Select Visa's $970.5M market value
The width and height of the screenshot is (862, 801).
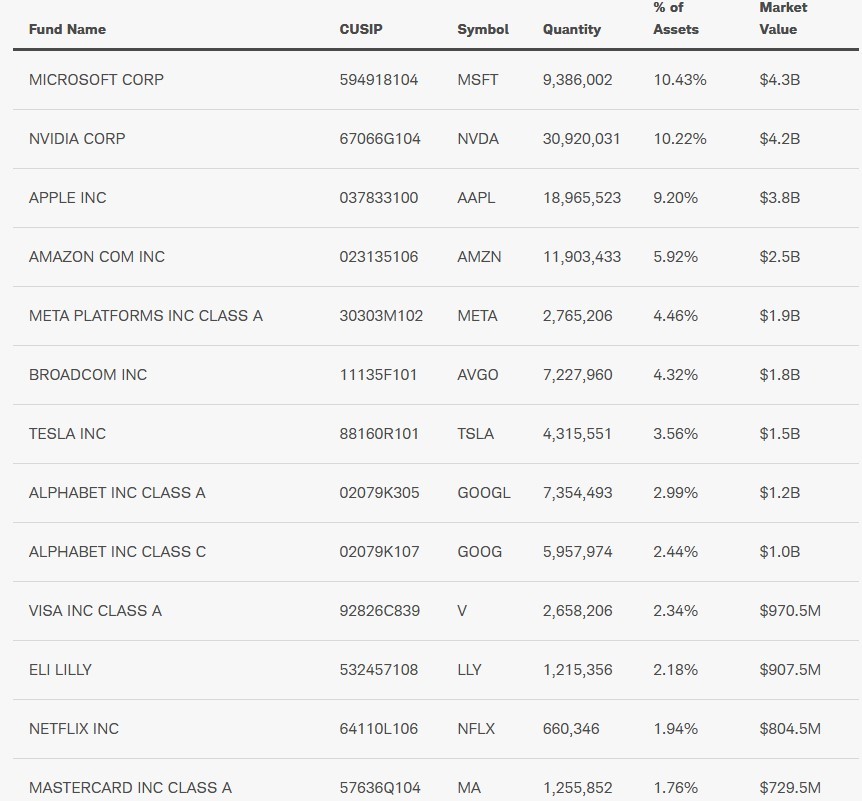(790, 610)
